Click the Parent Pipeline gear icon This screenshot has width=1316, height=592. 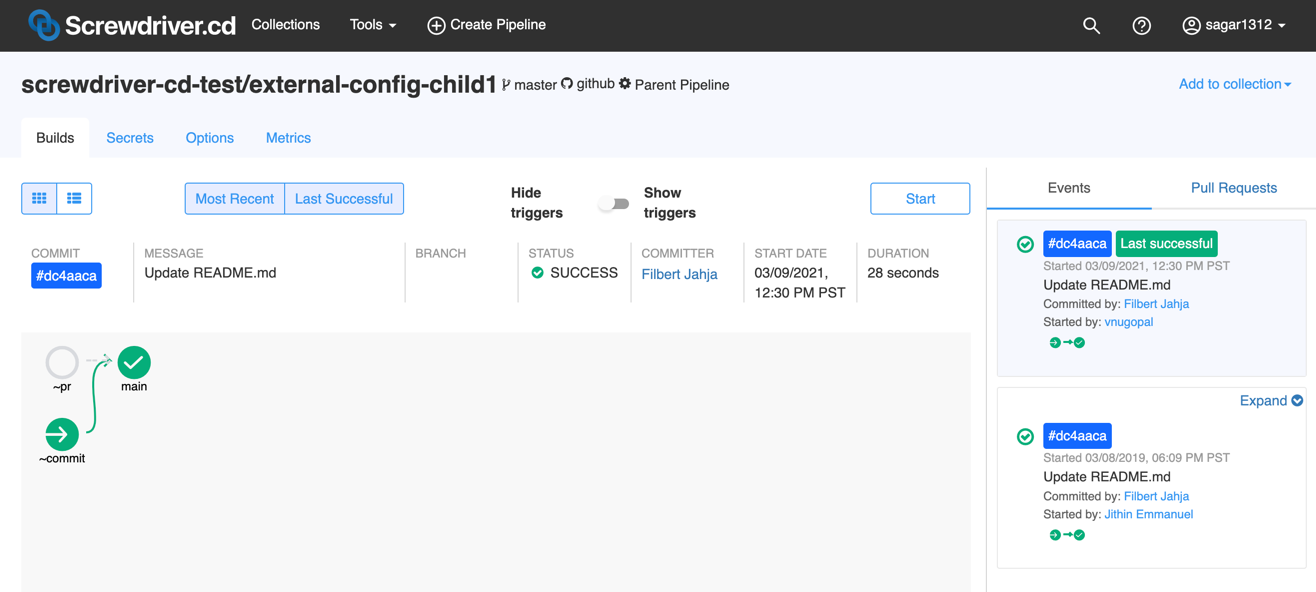pyautogui.click(x=625, y=84)
